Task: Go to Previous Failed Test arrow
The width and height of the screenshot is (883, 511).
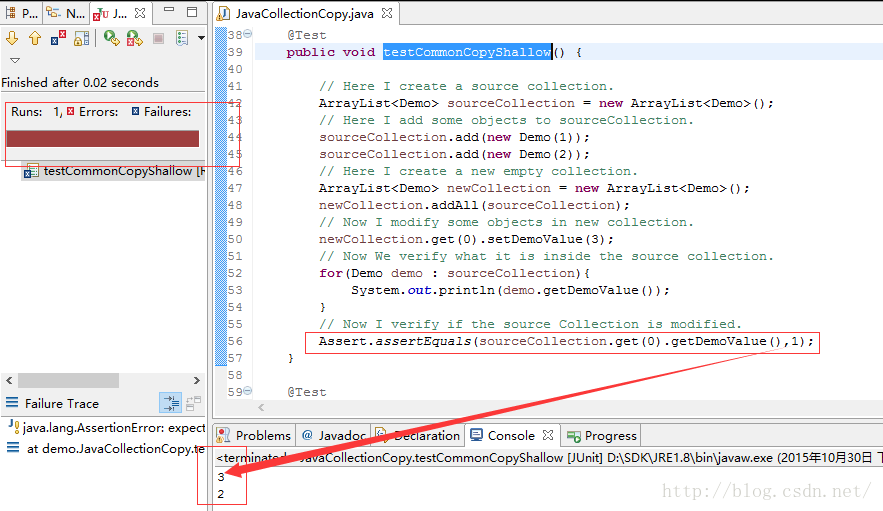Action: click(35, 38)
